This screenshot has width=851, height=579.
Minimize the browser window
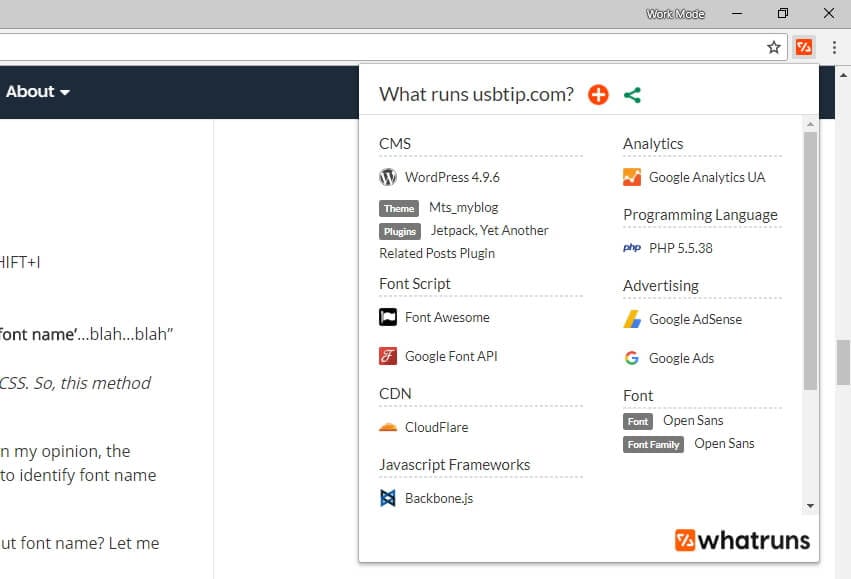[x=736, y=14]
